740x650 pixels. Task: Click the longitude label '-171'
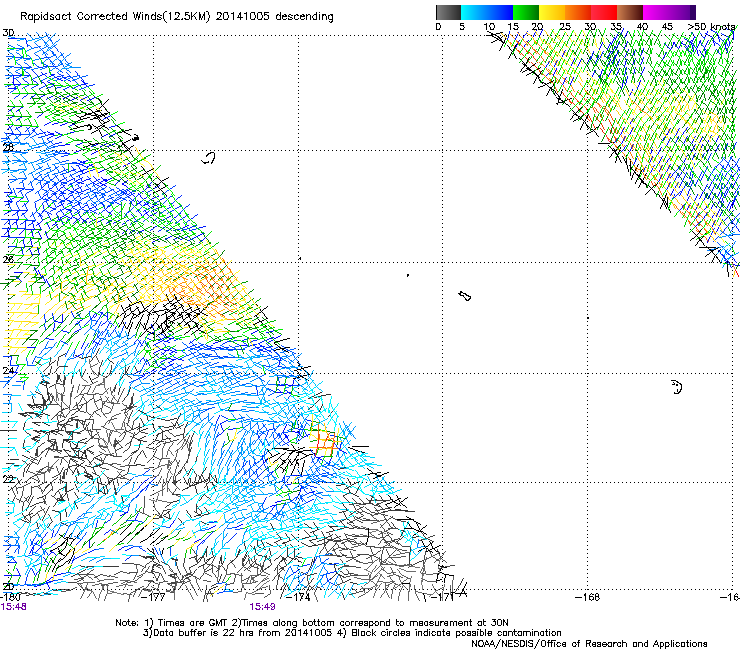(x=442, y=597)
